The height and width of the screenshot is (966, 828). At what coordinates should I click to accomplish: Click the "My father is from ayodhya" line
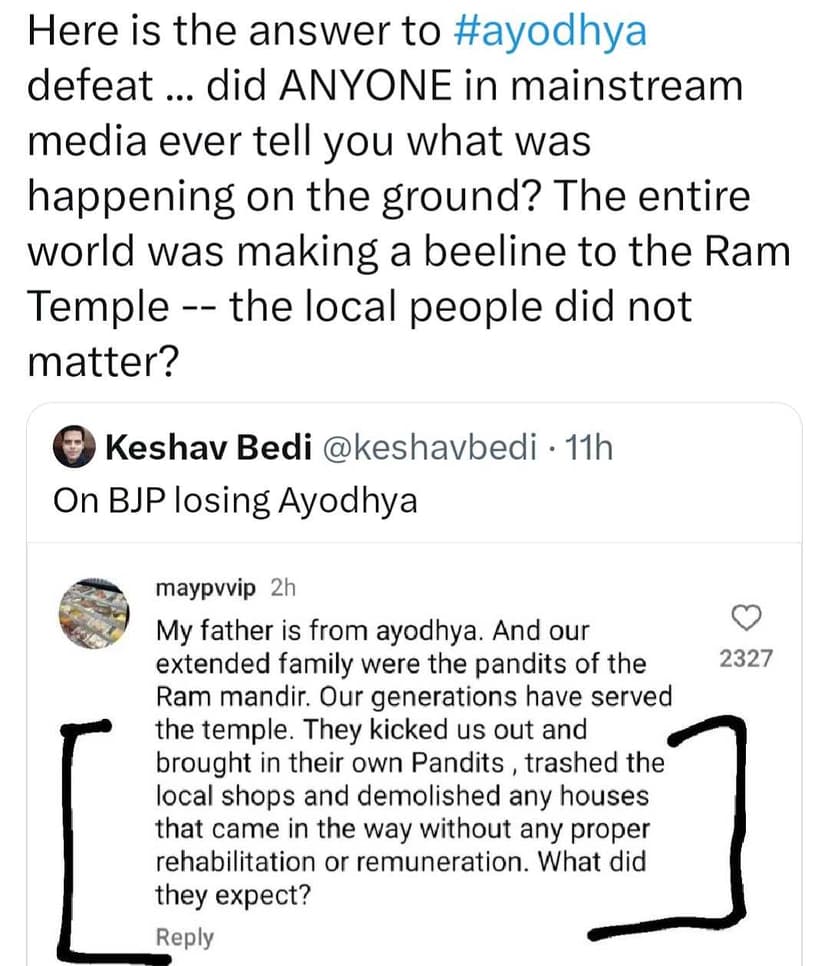(x=372, y=632)
